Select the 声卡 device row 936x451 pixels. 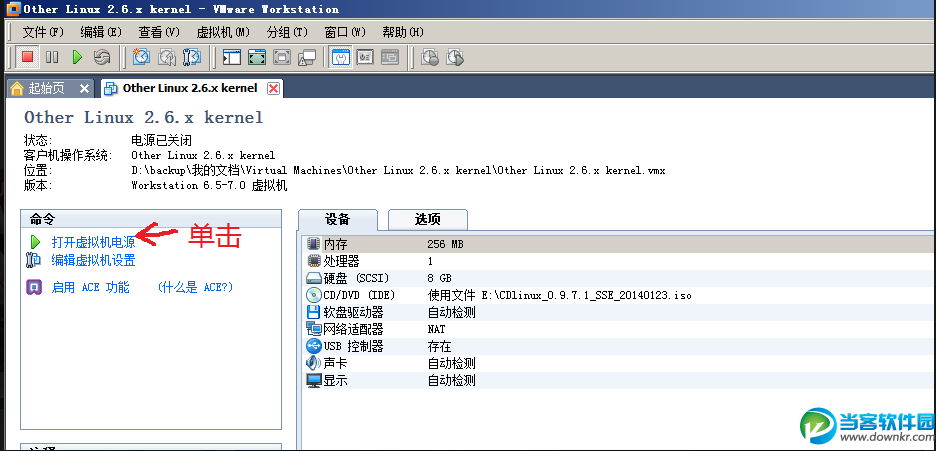click(618, 363)
